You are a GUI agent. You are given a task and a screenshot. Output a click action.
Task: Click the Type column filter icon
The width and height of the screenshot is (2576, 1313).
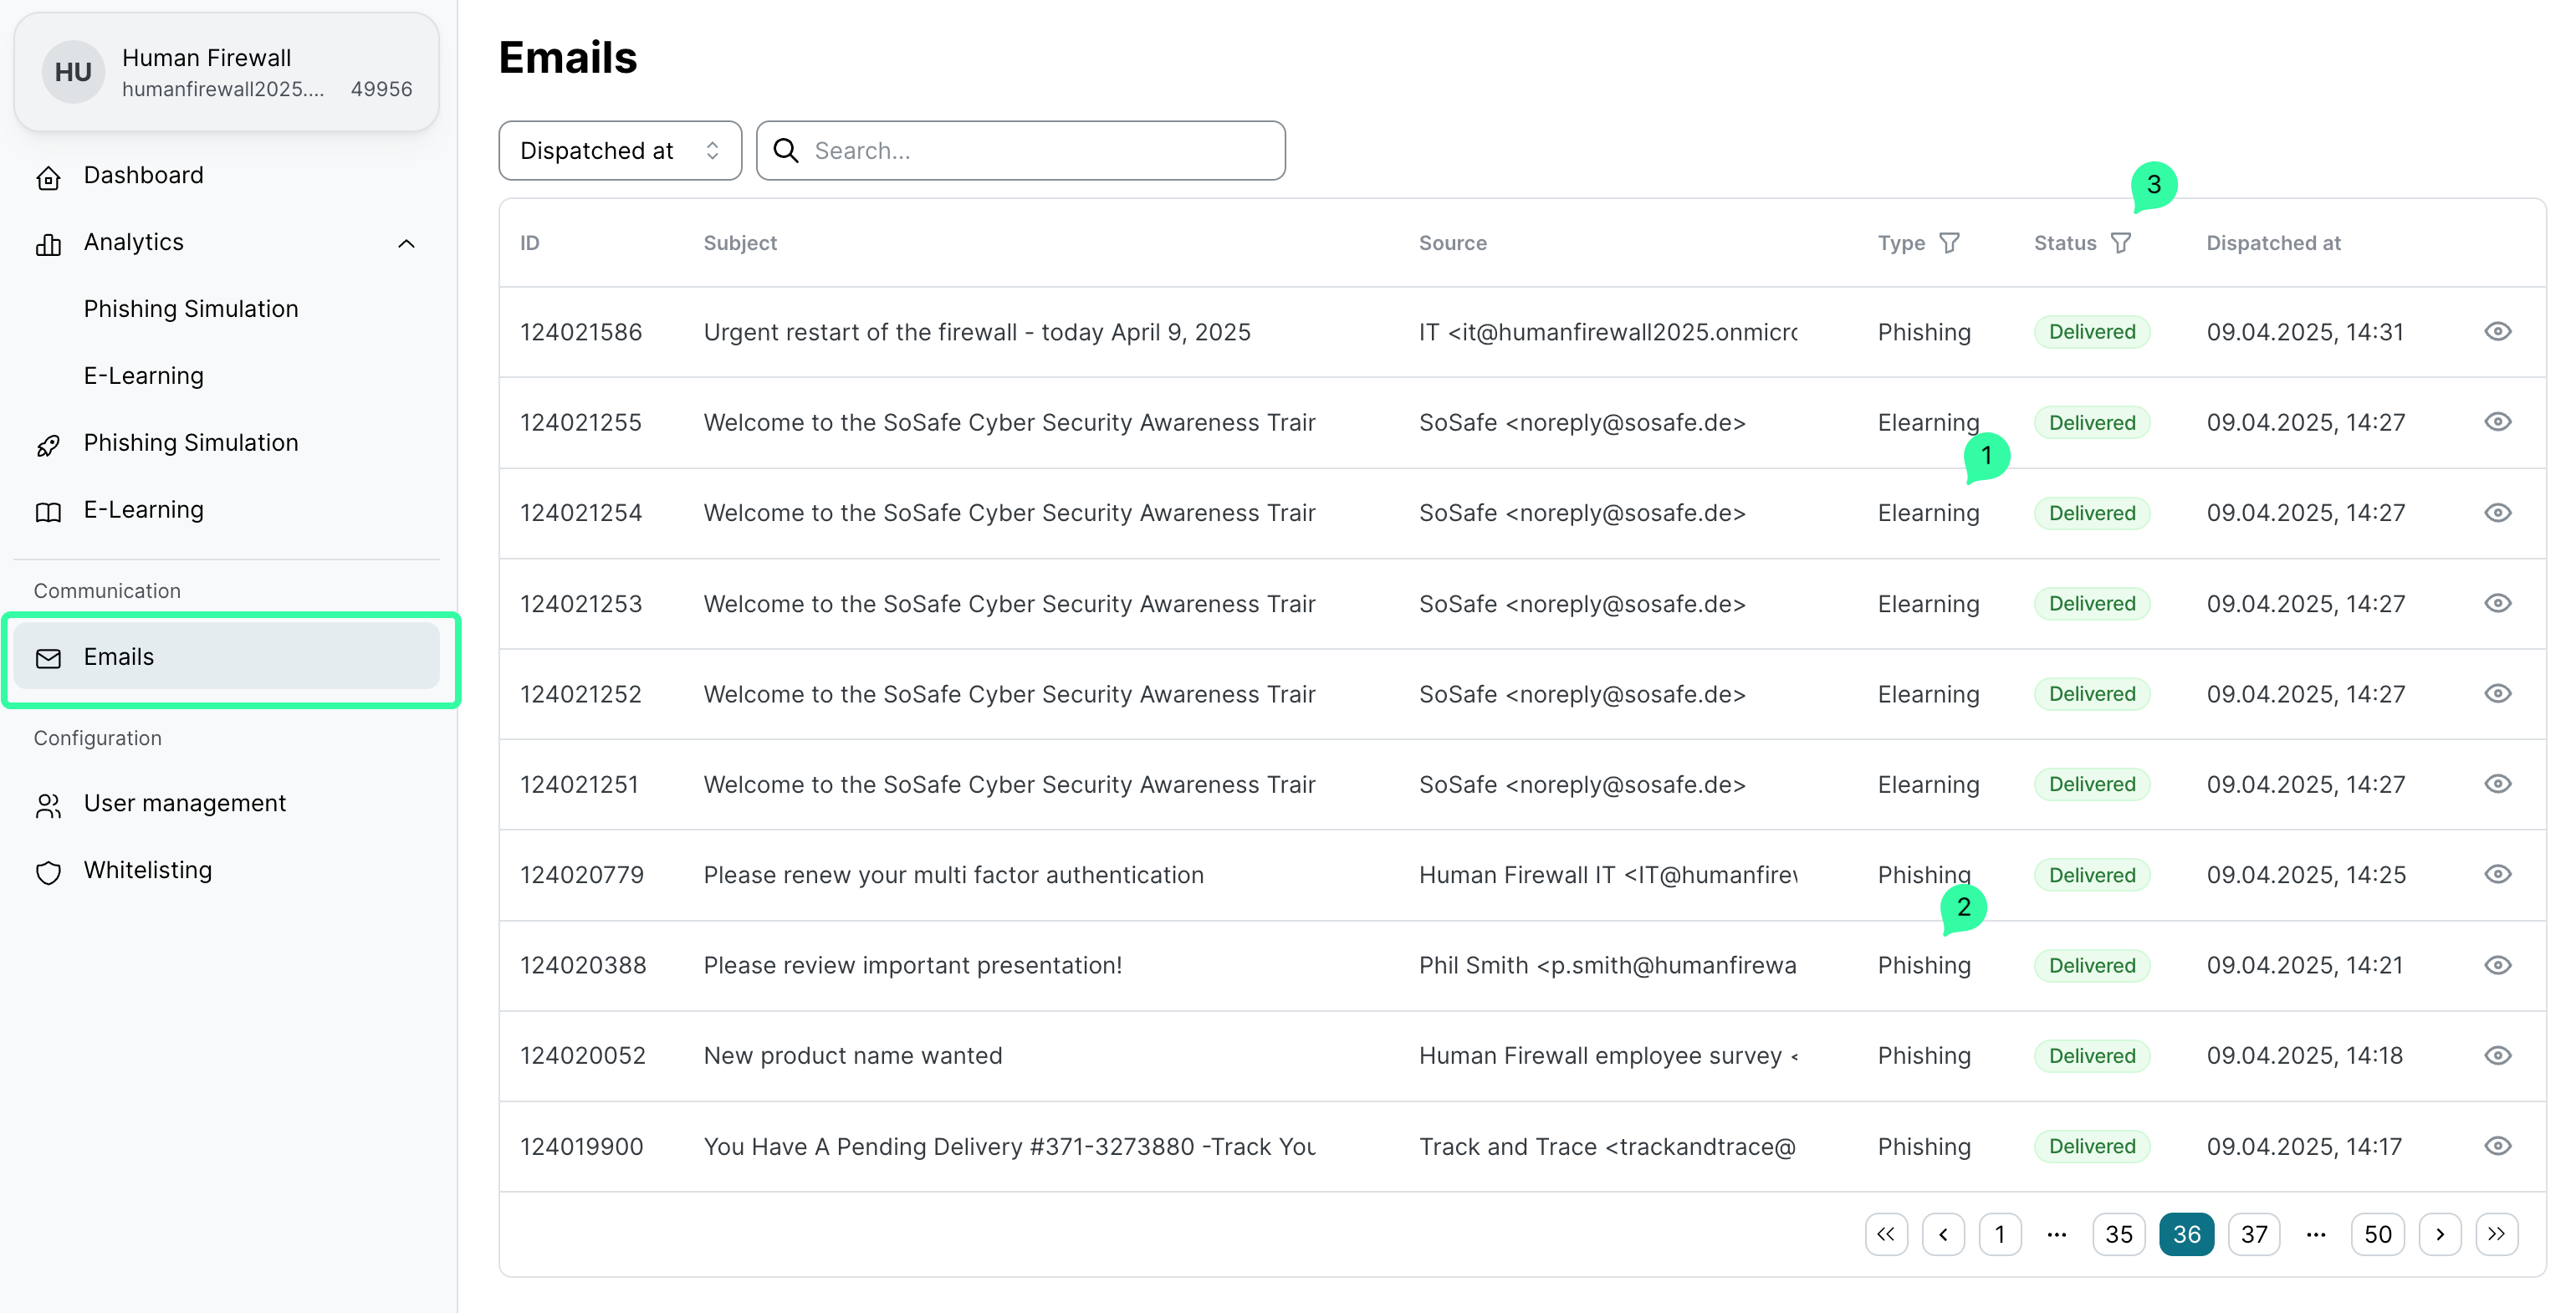point(1949,243)
